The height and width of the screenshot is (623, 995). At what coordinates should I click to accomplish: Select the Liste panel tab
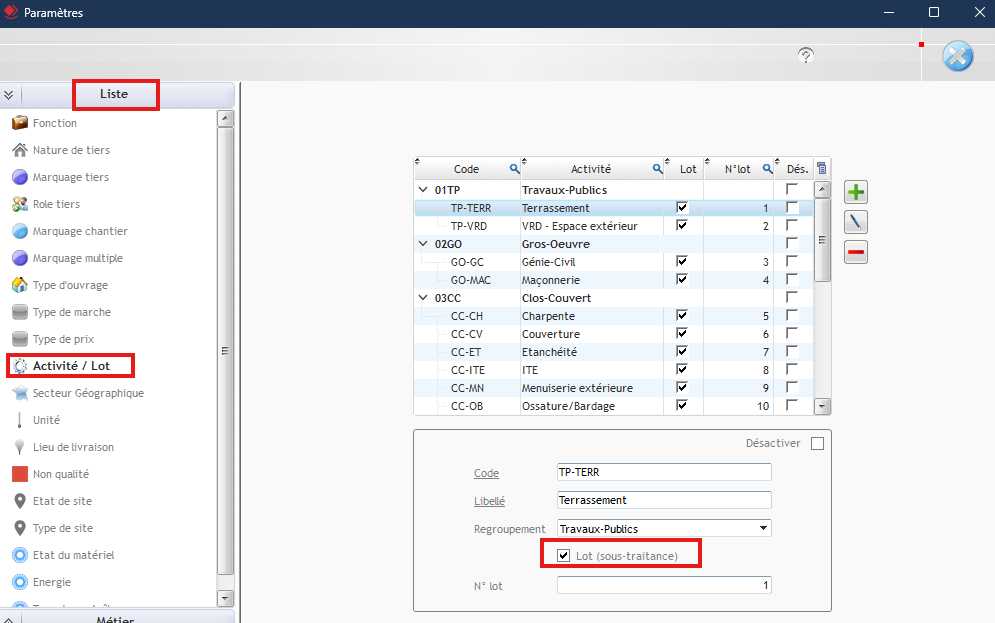click(x=114, y=94)
